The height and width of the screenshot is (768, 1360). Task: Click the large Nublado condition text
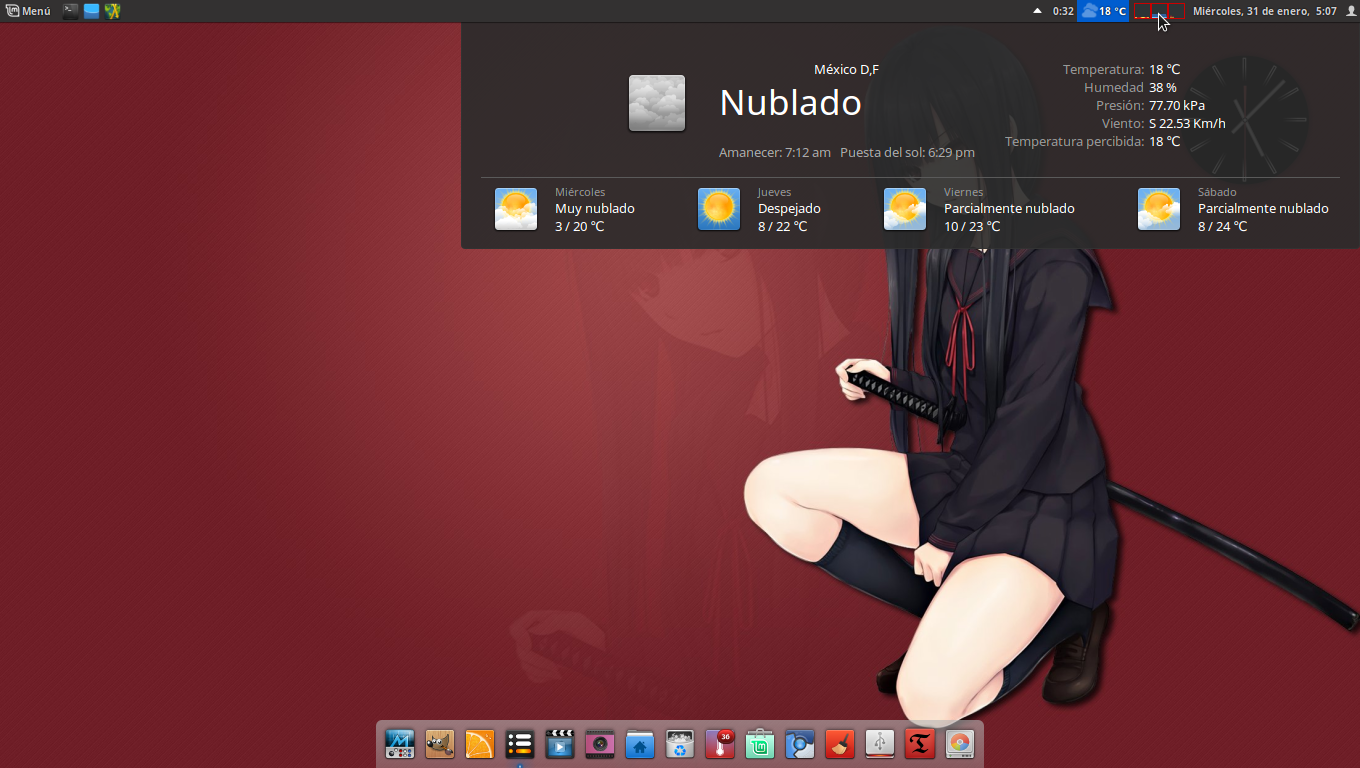point(790,103)
